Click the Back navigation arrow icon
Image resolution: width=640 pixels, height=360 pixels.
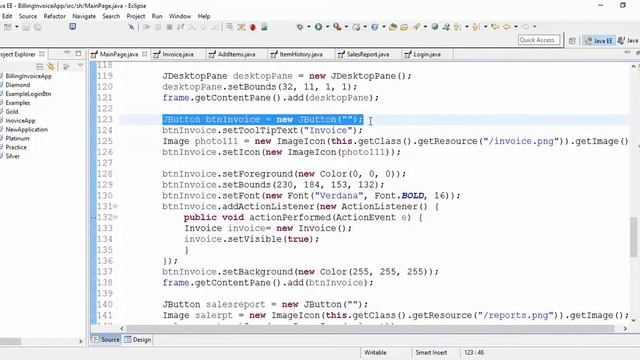507,27
